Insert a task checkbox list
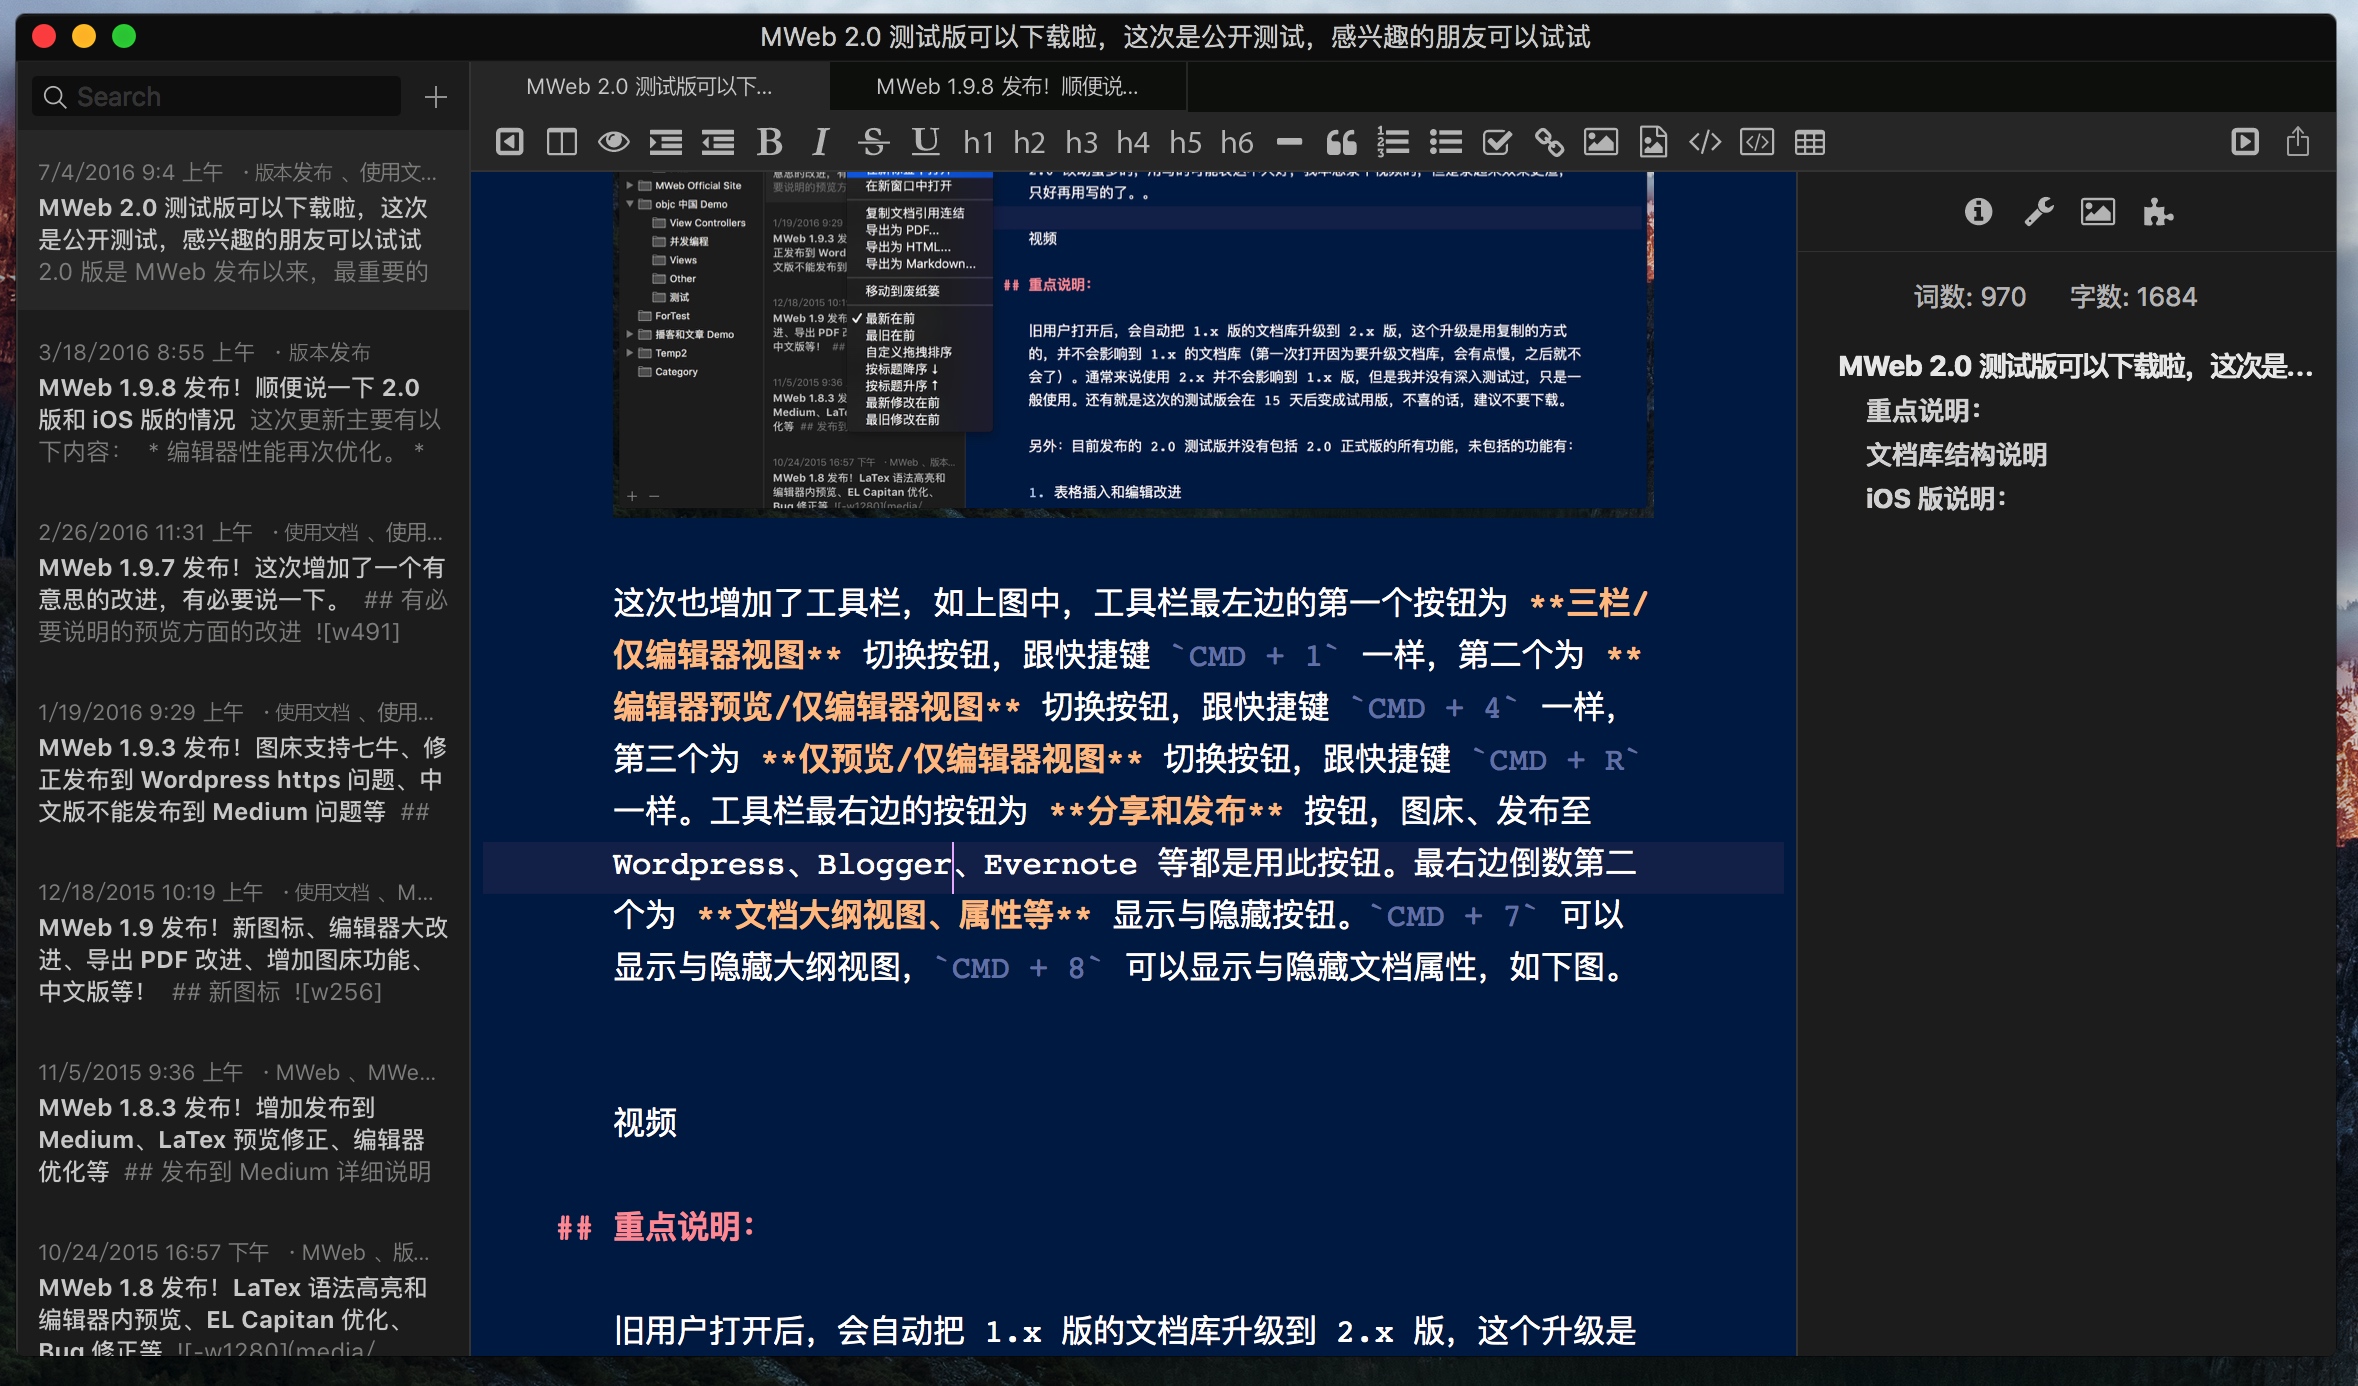2358x1386 pixels. pos(1497,143)
